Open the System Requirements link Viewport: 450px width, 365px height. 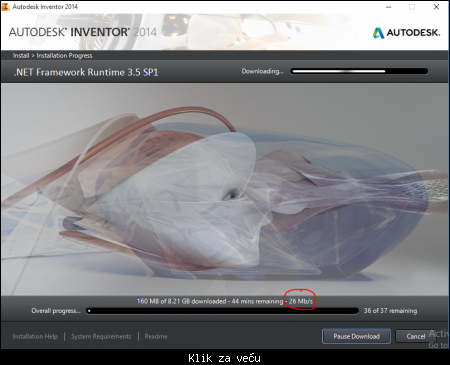[101, 336]
